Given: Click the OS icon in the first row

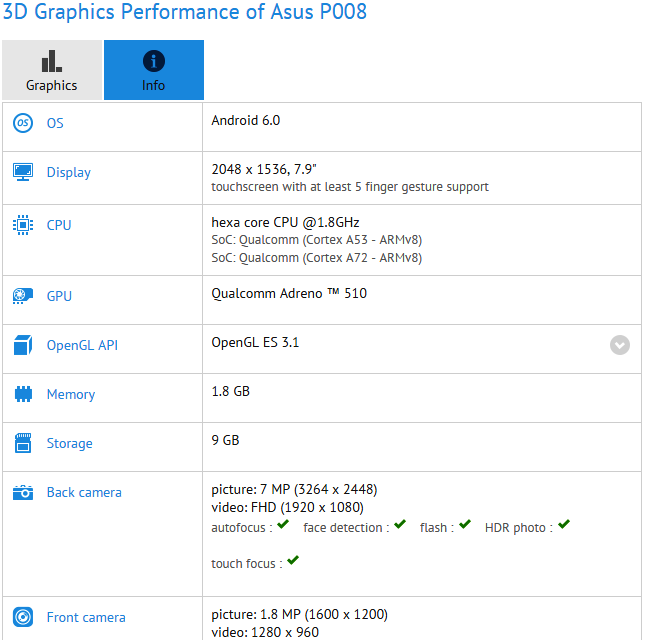Looking at the screenshot, I should pos(23,123).
